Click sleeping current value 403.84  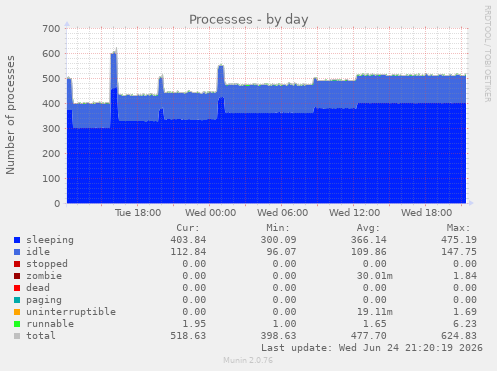click(188, 240)
